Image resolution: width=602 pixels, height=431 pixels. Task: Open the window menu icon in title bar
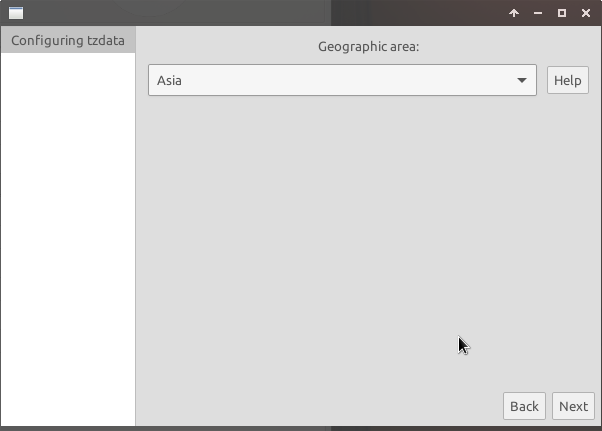click(16, 13)
